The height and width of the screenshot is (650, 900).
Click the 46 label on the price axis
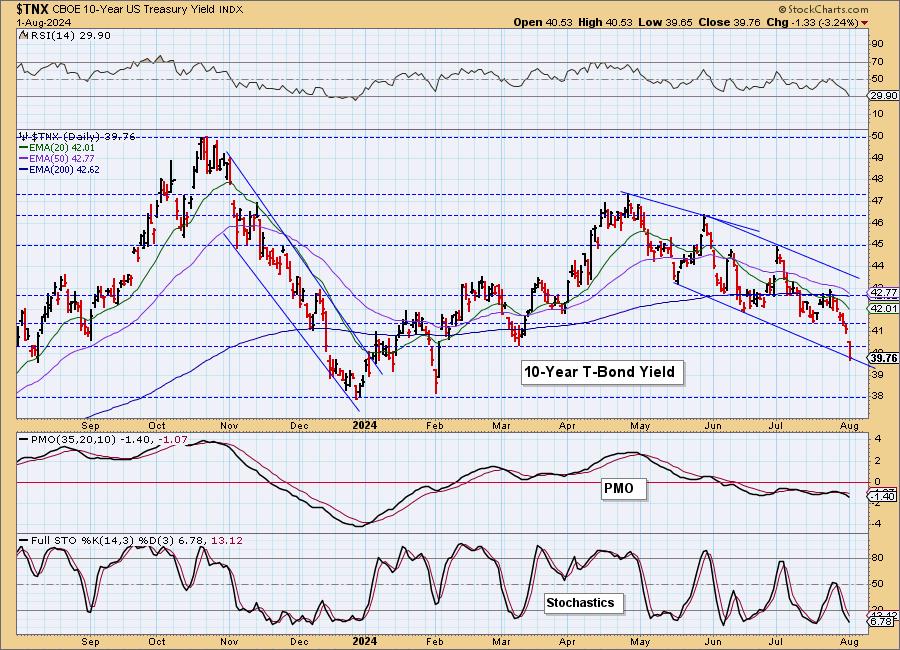[878, 223]
